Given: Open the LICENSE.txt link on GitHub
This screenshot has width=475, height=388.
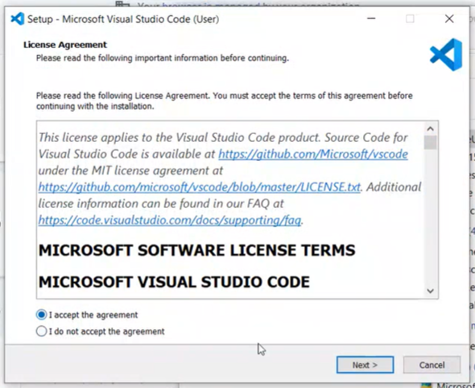Looking at the screenshot, I should 199,187.
